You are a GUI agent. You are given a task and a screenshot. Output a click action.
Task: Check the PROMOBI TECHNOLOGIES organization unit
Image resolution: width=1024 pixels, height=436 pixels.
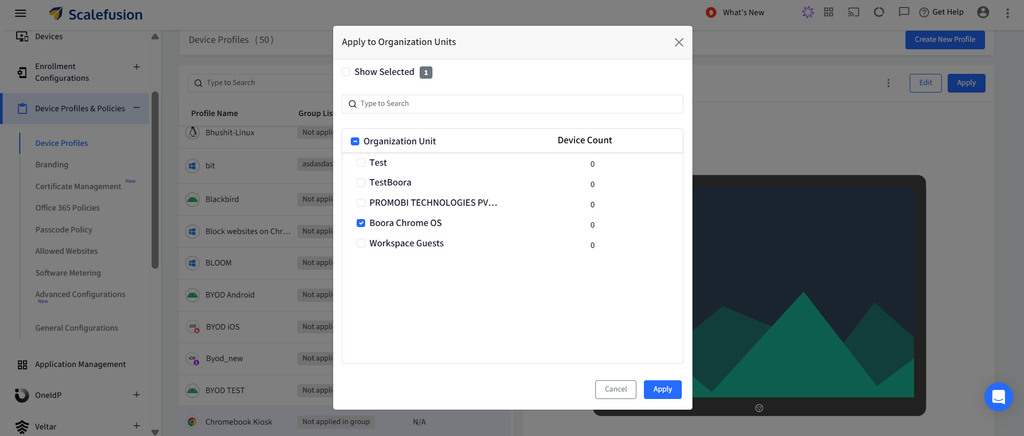pos(360,203)
